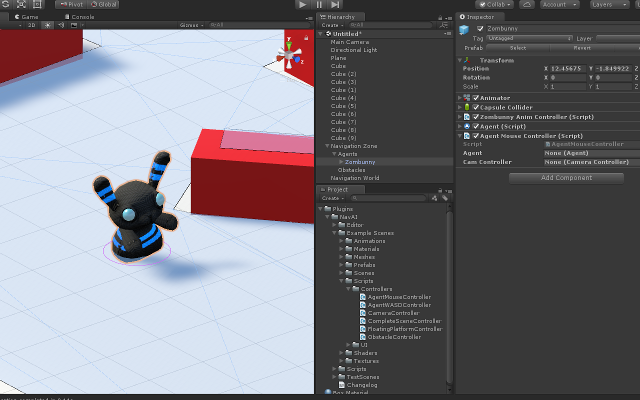Click the Zombunny name field in Inspector
The width and height of the screenshot is (640, 400).
coord(563,29)
